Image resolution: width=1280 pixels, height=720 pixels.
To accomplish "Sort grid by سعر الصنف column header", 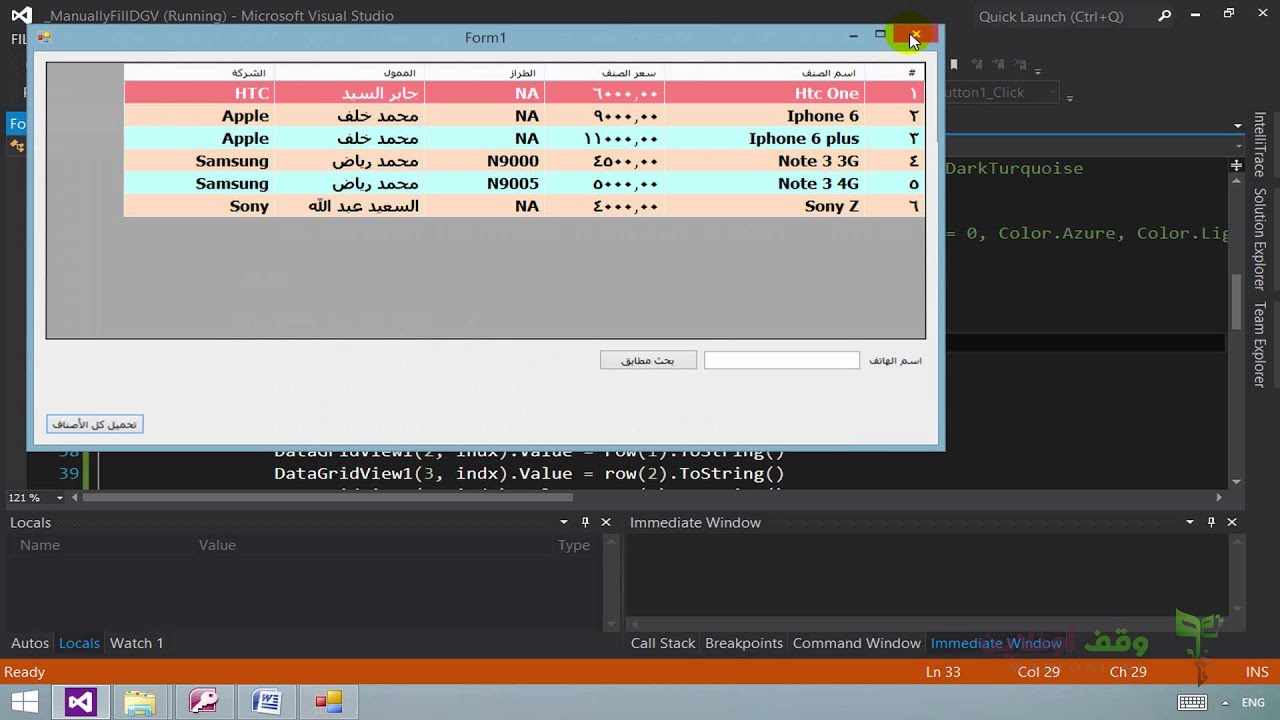I will click(605, 73).
